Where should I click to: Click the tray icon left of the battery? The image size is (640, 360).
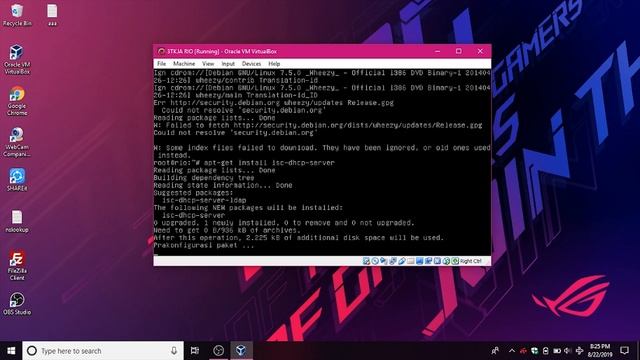[x=546, y=351]
